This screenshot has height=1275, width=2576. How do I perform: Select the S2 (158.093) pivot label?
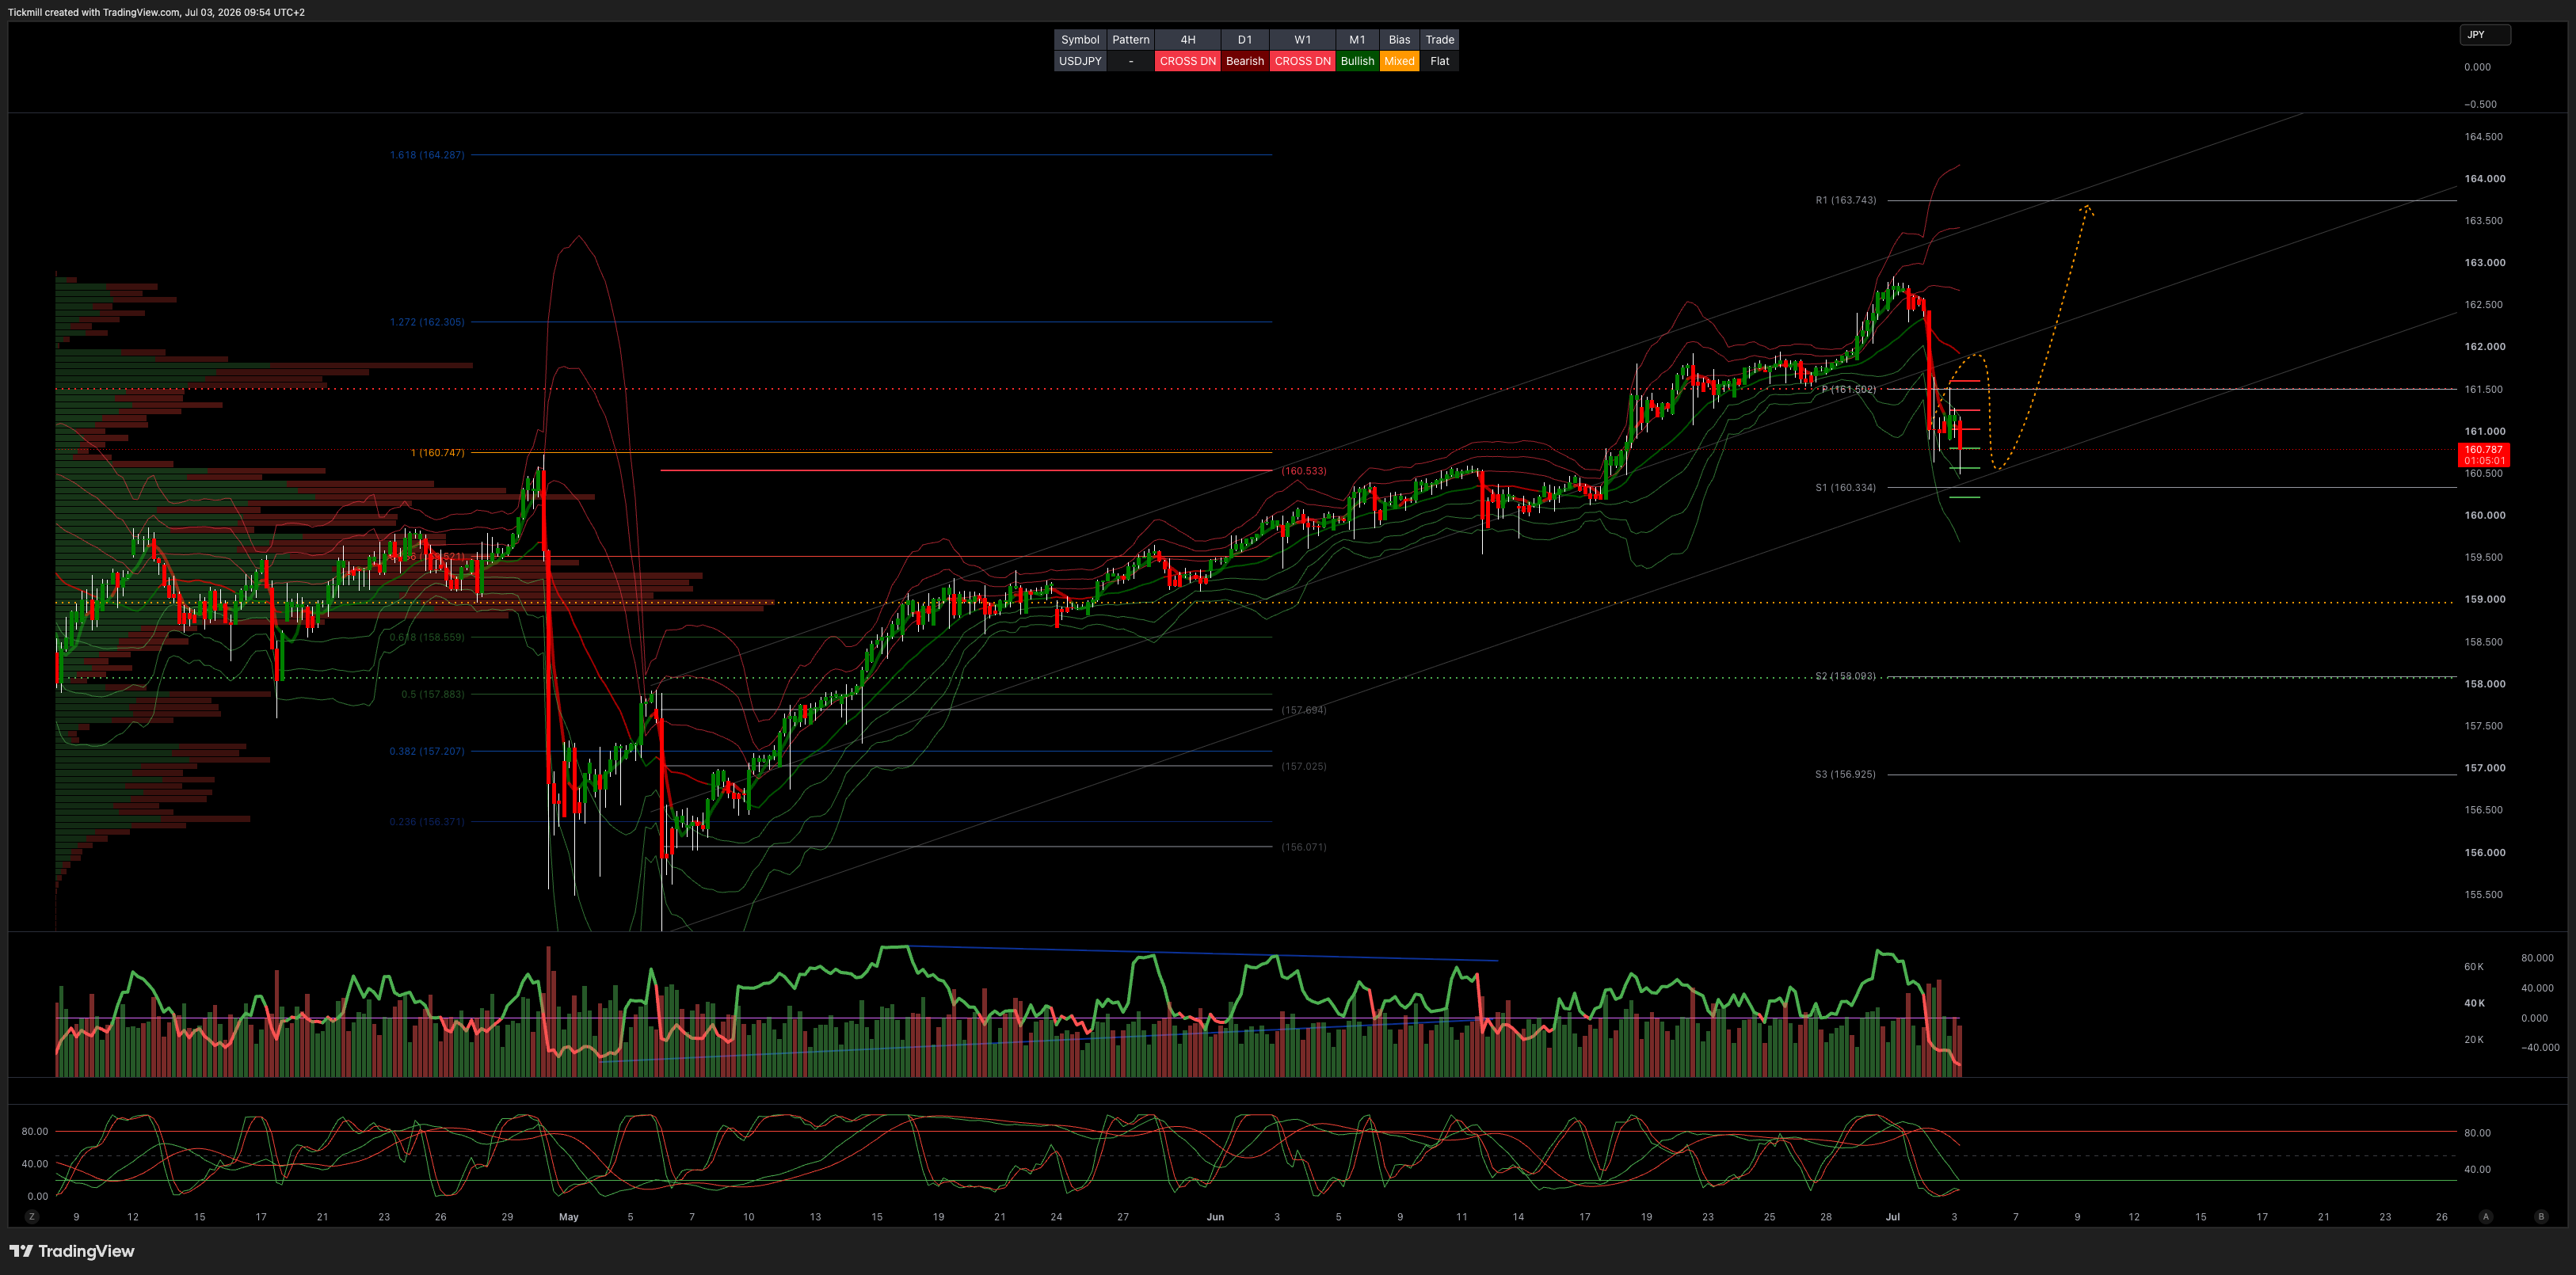1846,676
